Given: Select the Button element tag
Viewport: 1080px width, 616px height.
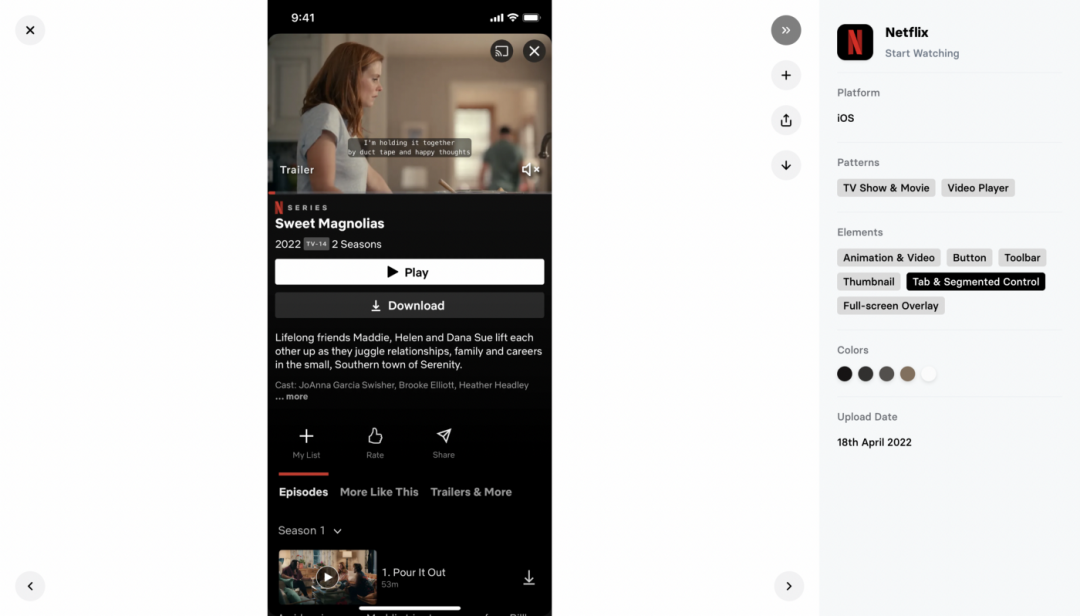Looking at the screenshot, I should coord(969,258).
